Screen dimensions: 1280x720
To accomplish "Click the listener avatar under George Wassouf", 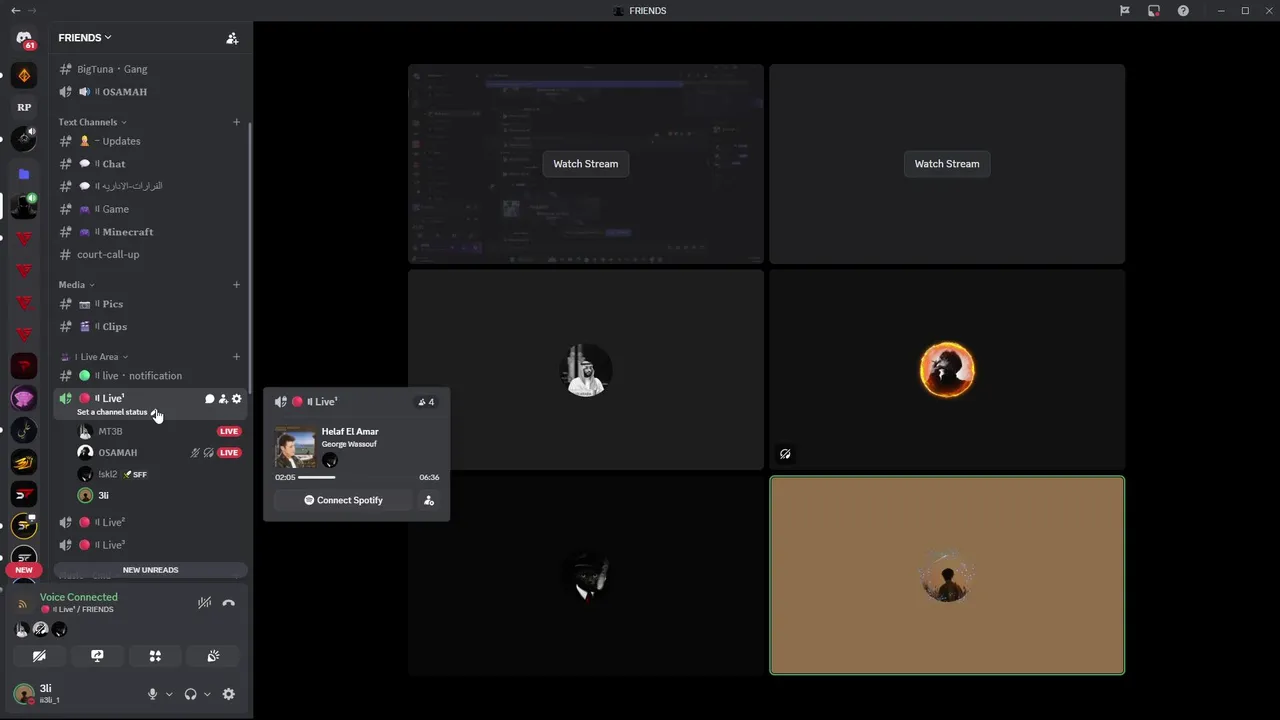I will (x=330, y=461).
